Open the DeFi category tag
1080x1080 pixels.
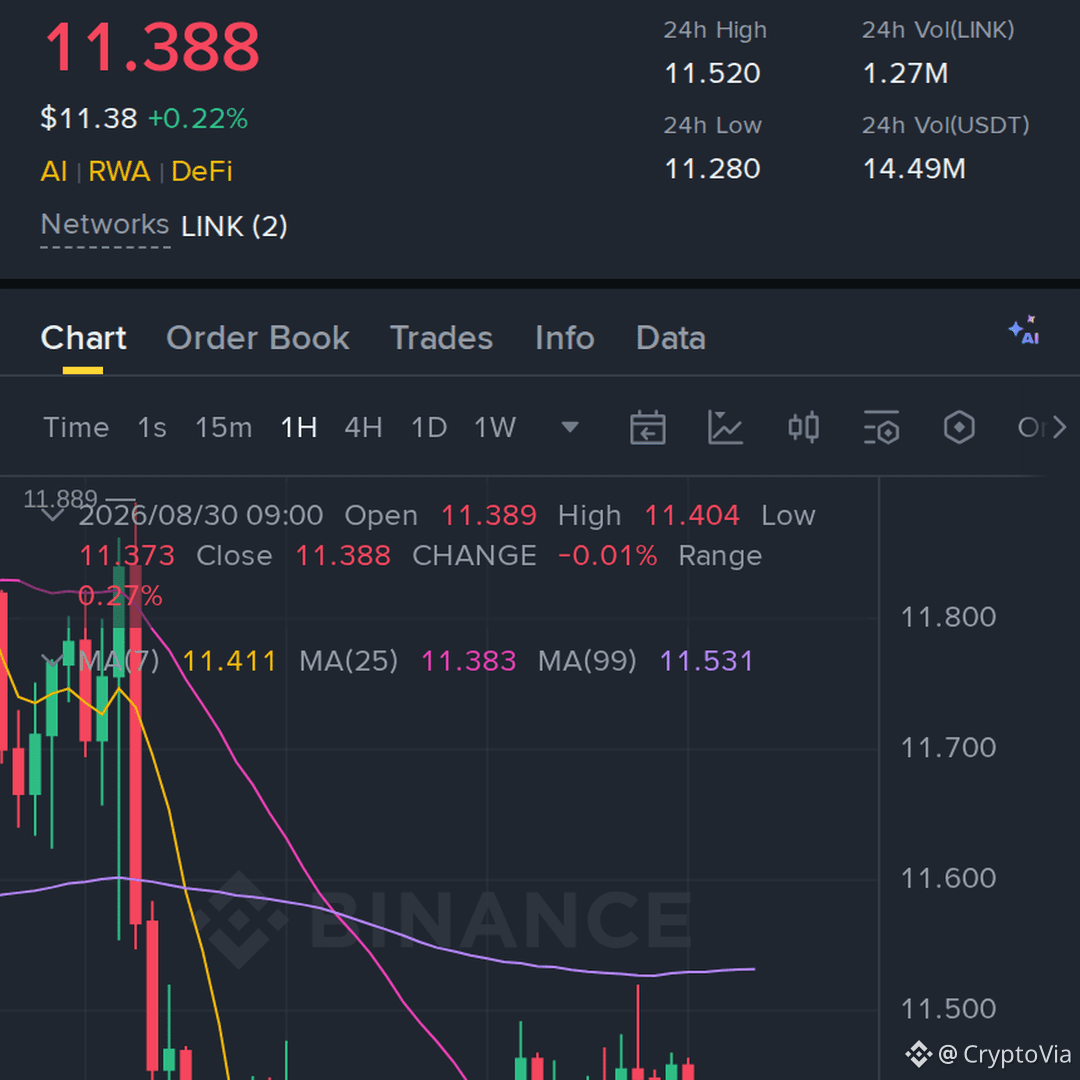click(x=202, y=172)
